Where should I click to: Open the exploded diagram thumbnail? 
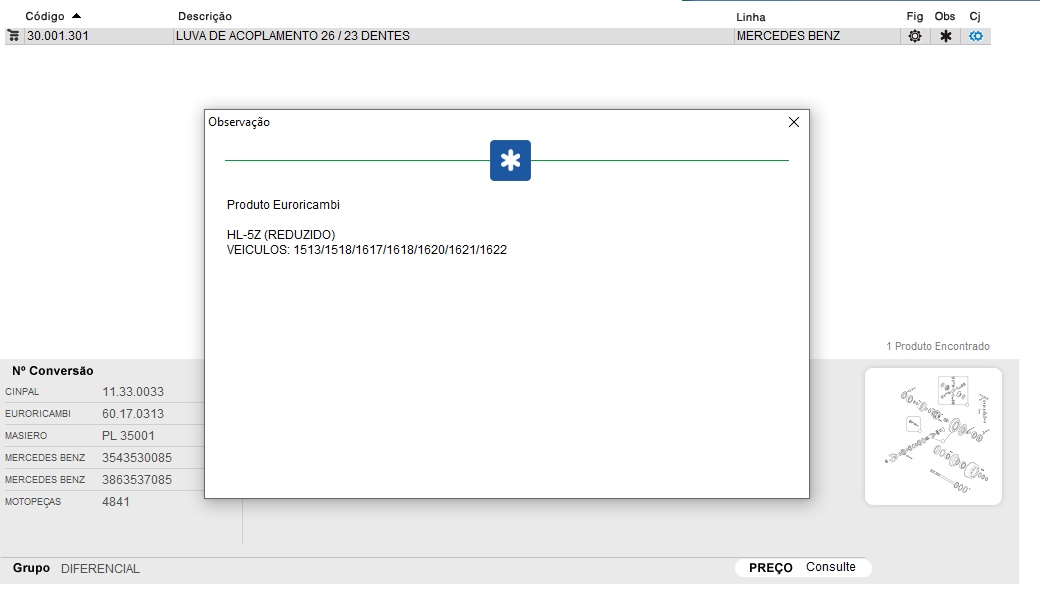click(933, 436)
